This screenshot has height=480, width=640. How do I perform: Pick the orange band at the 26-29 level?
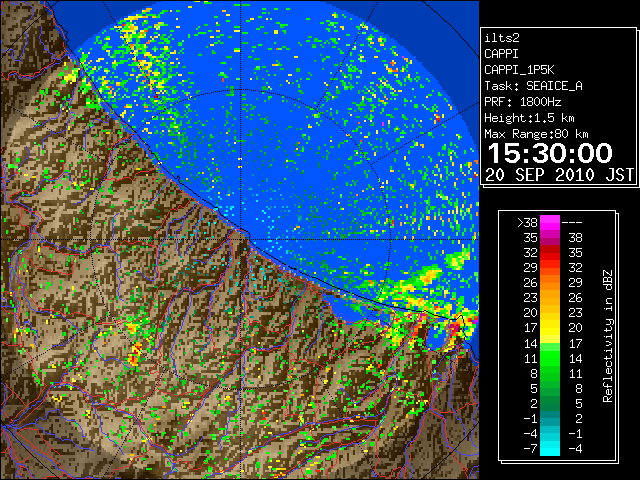pos(550,282)
